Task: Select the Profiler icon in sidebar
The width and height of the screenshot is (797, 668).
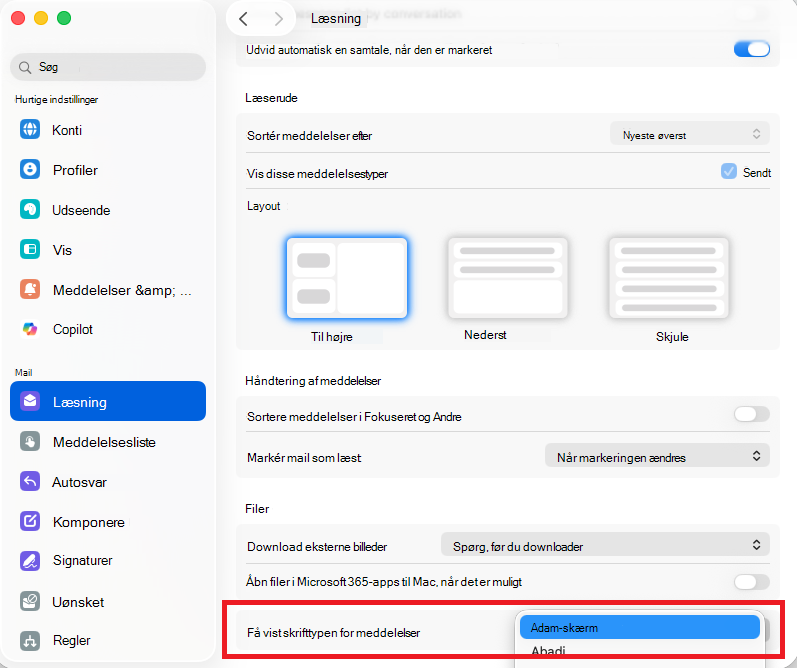Action: 30,169
